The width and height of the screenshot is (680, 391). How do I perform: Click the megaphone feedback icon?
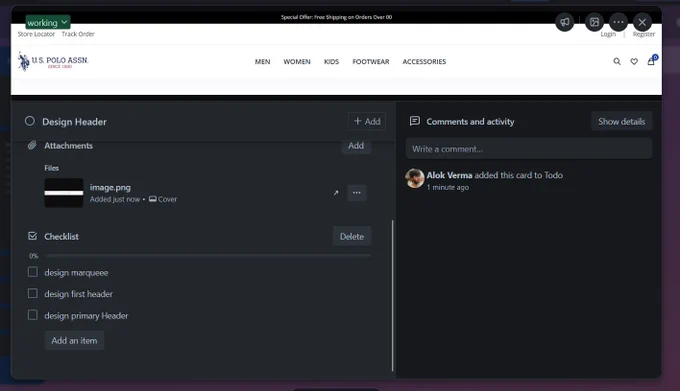pos(564,22)
